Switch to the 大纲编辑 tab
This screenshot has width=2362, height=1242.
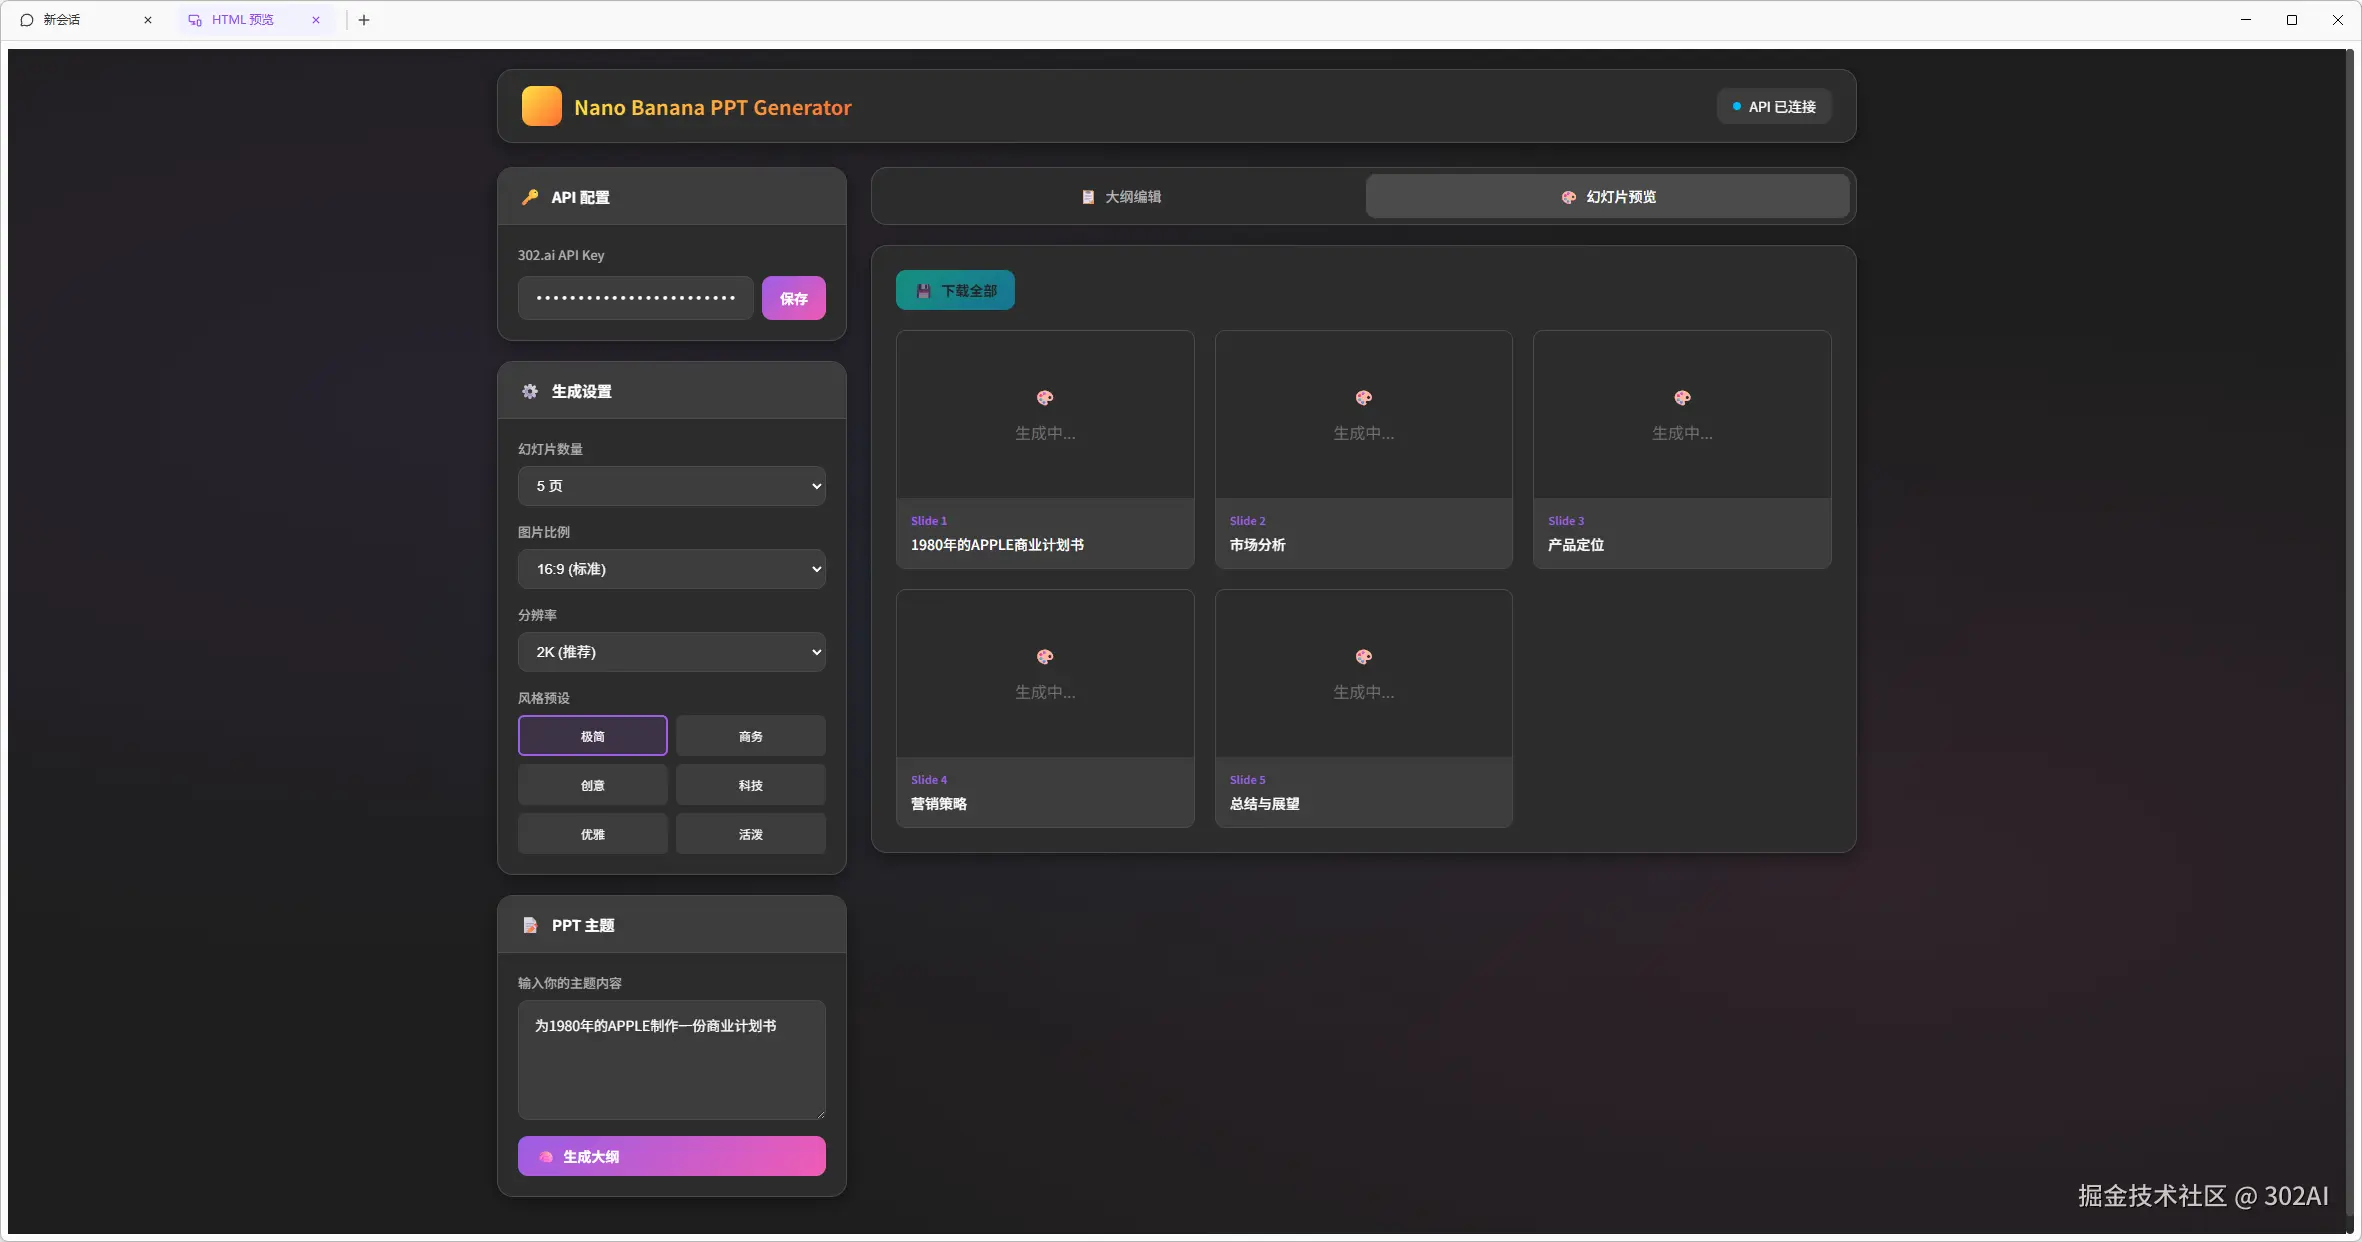coord(1120,197)
